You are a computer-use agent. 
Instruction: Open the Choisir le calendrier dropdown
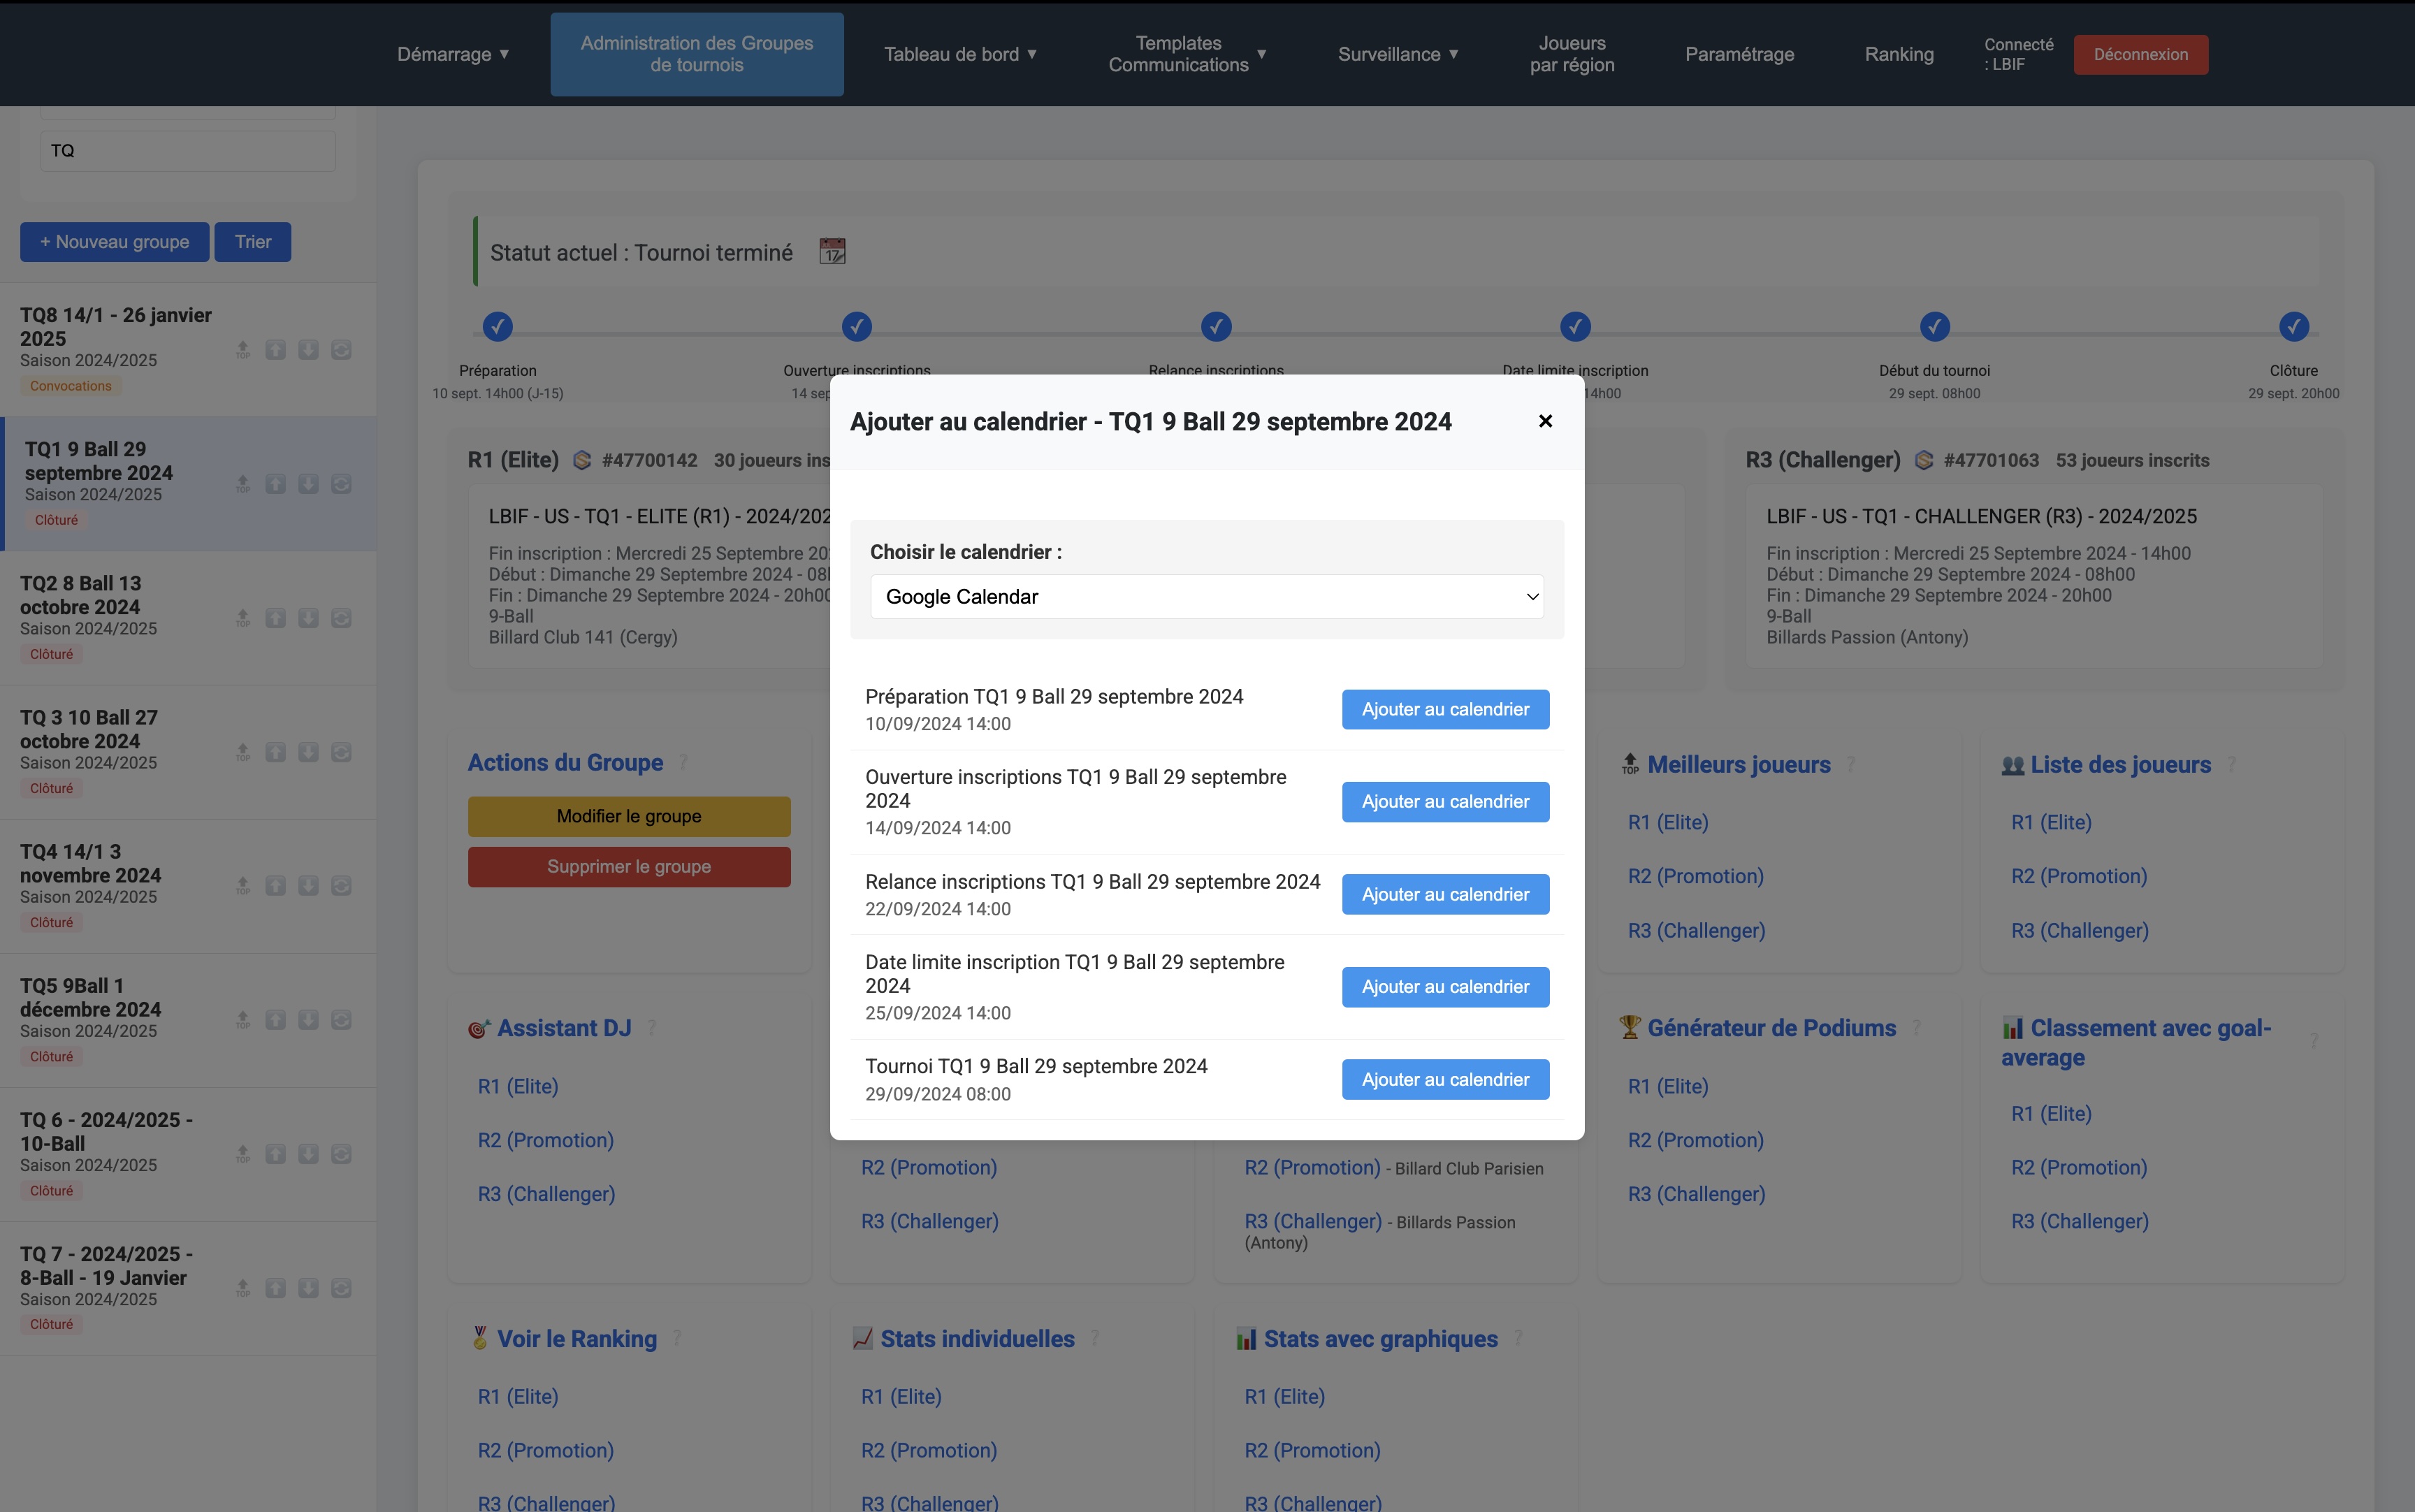[1206, 597]
